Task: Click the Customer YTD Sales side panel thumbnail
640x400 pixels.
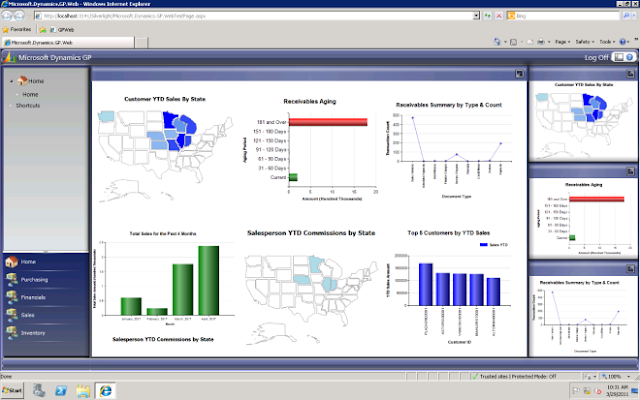Action: 583,120
